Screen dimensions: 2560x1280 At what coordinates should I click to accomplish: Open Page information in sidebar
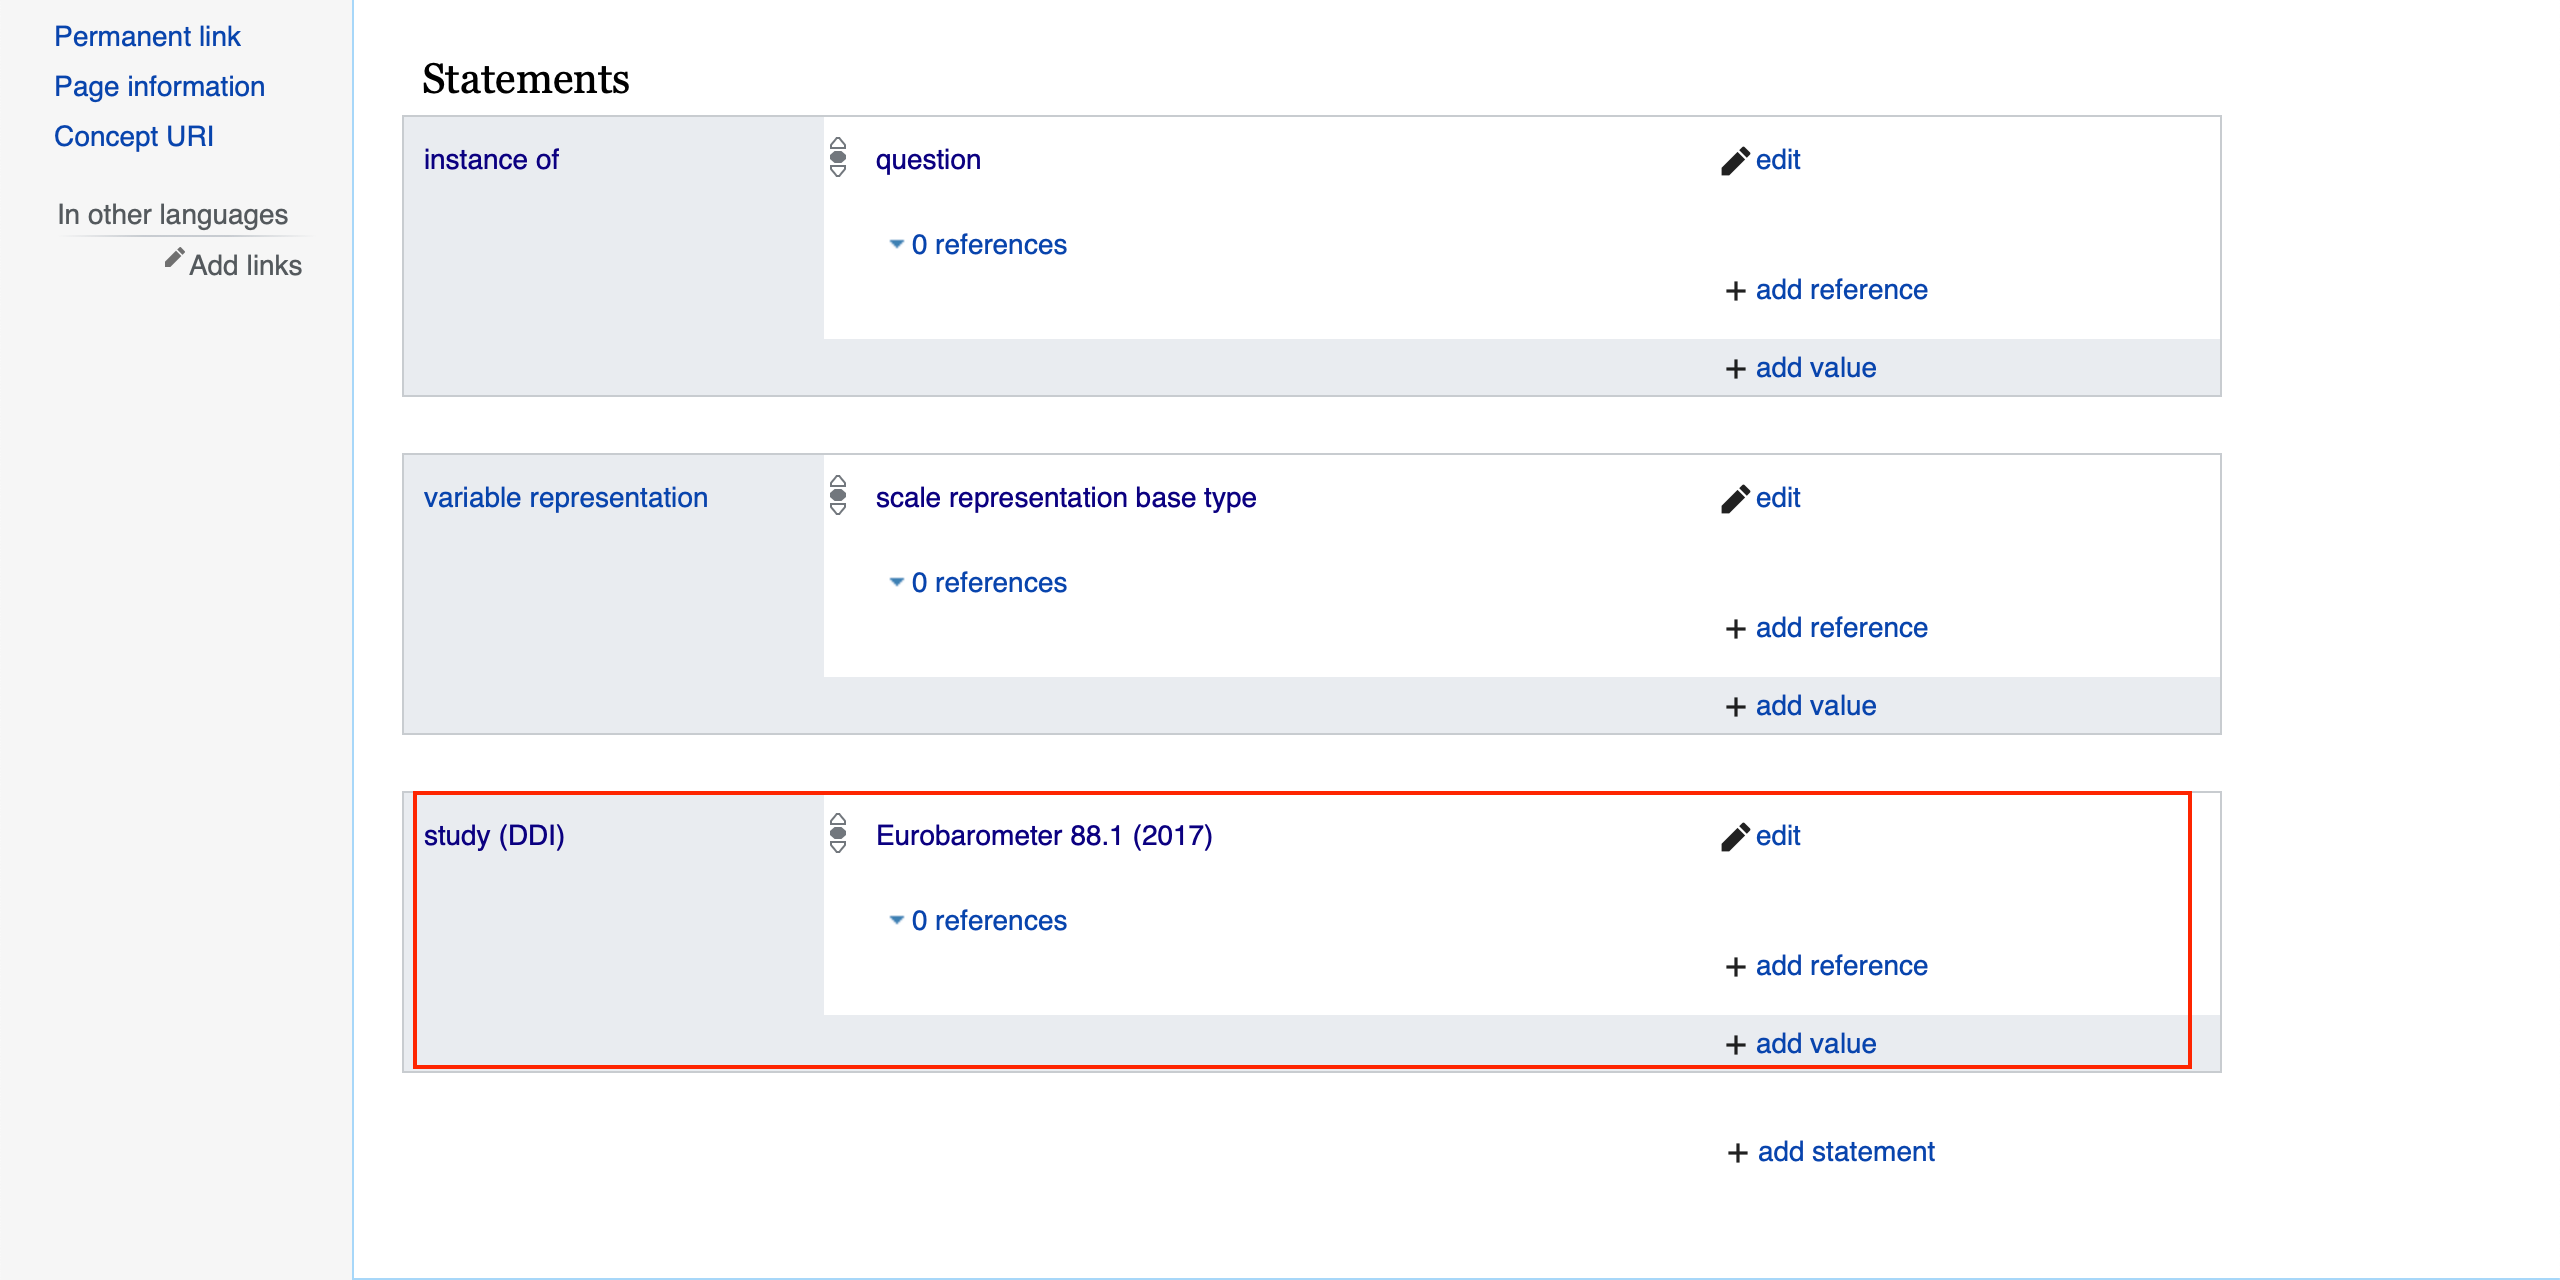coord(159,87)
